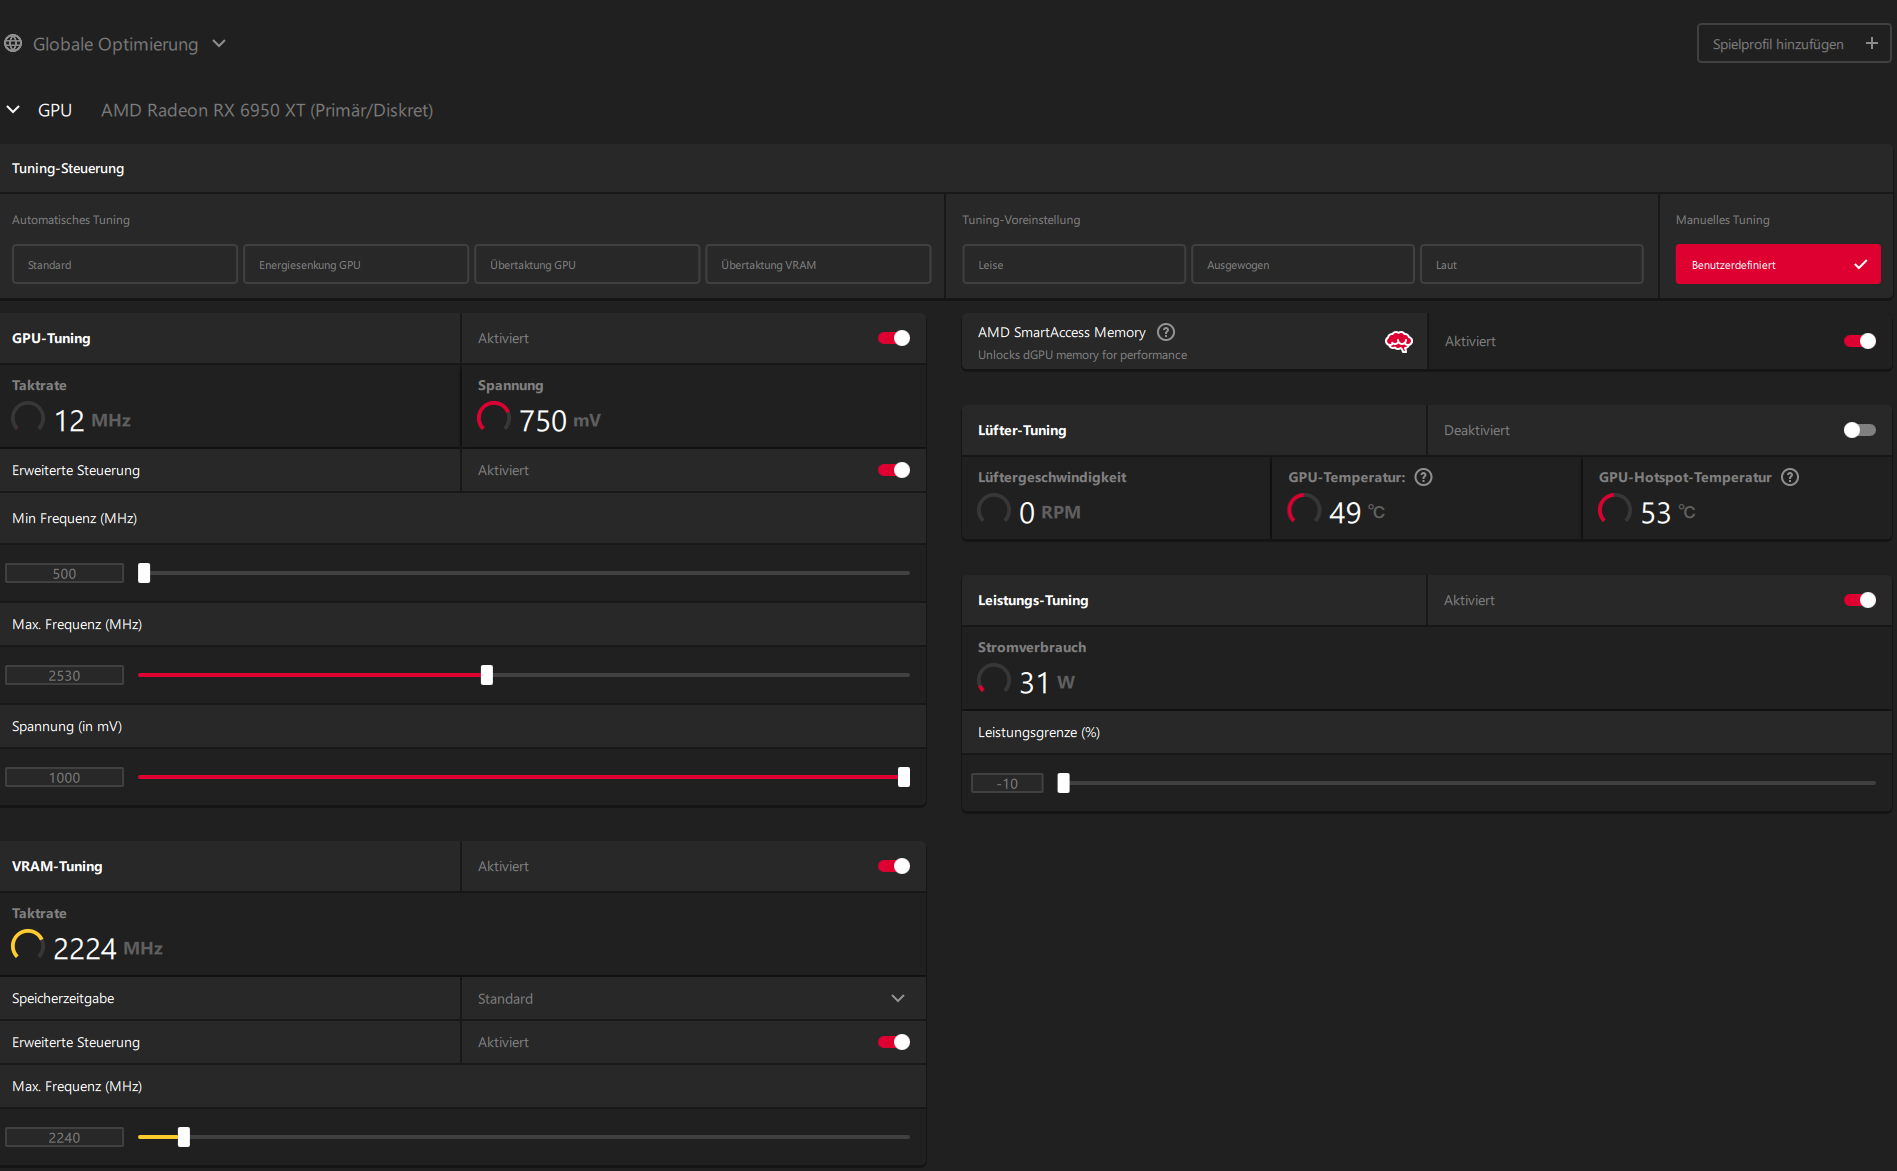Click the VRAM Max. Frequenz 2240 field
Image resolution: width=1897 pixels, height=1171 pixels.
pos(65,1137)
